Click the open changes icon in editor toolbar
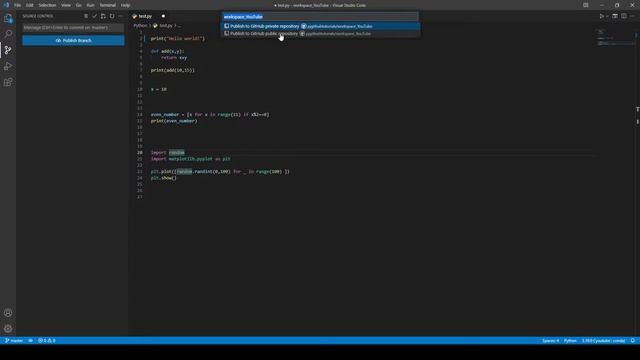This screenshot has height=360, width=640. 615,16
